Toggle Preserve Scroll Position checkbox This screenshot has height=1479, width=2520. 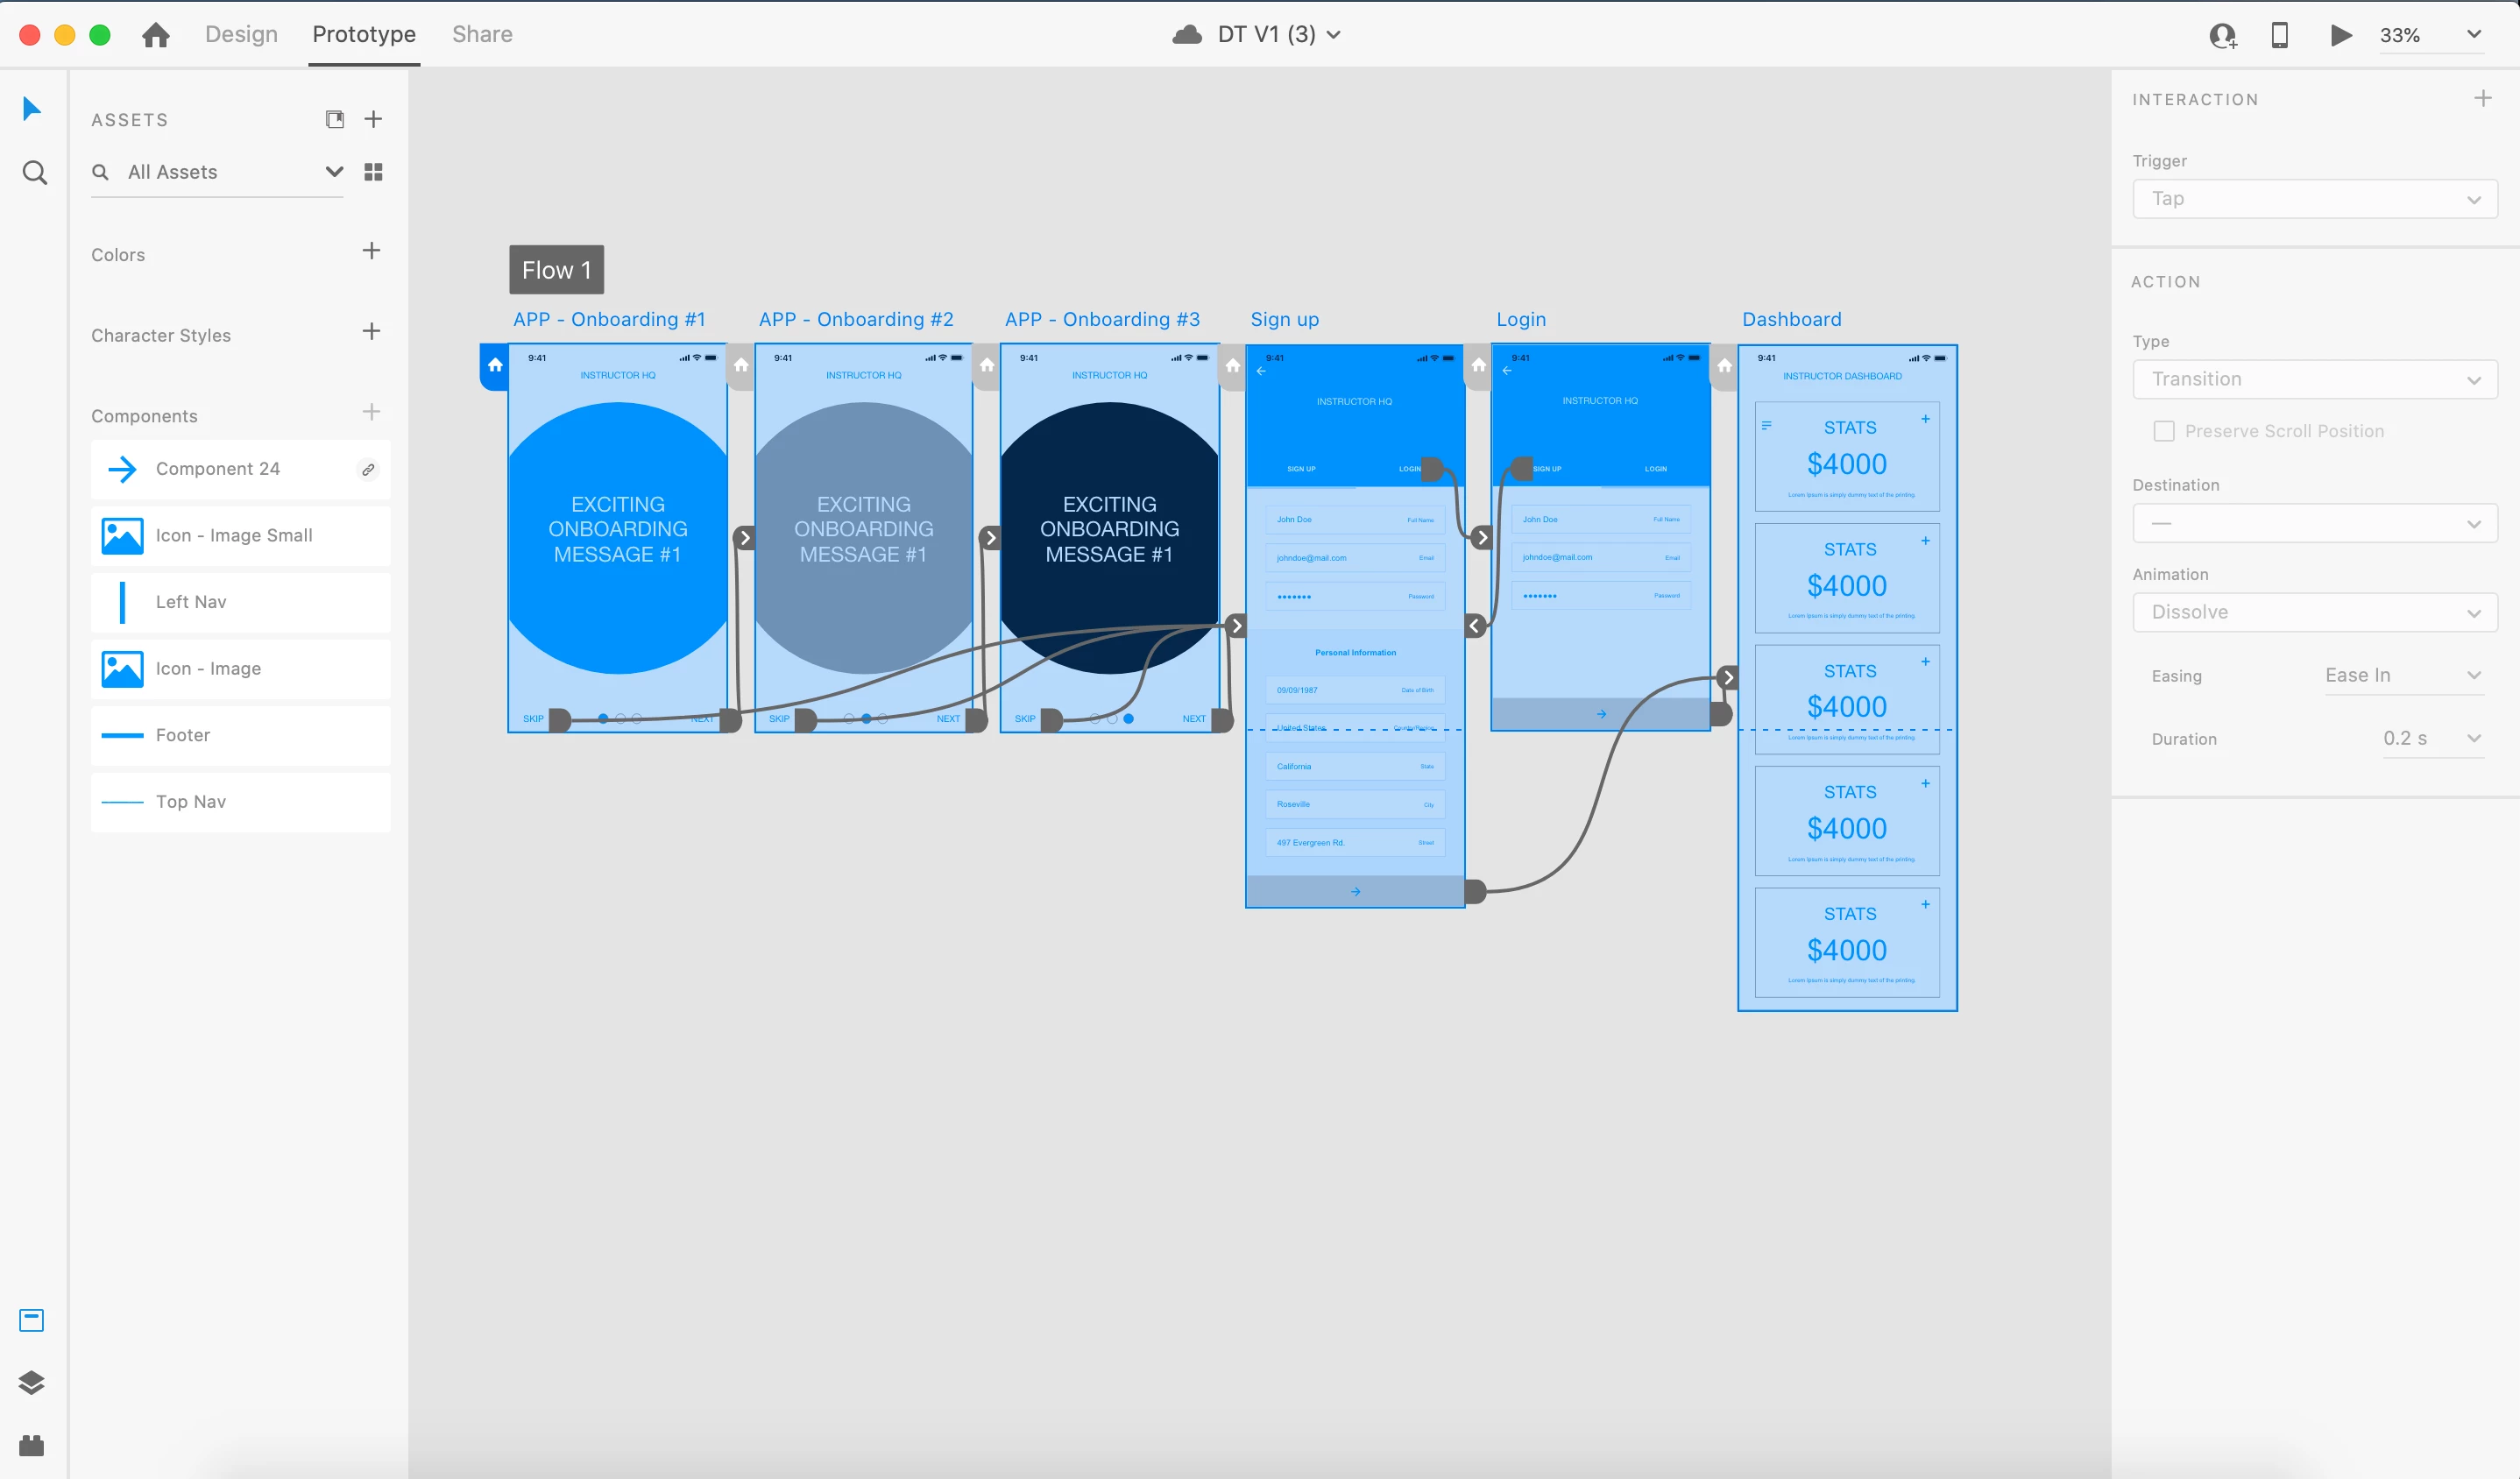pyautogui.click(x=2164, y=431)
